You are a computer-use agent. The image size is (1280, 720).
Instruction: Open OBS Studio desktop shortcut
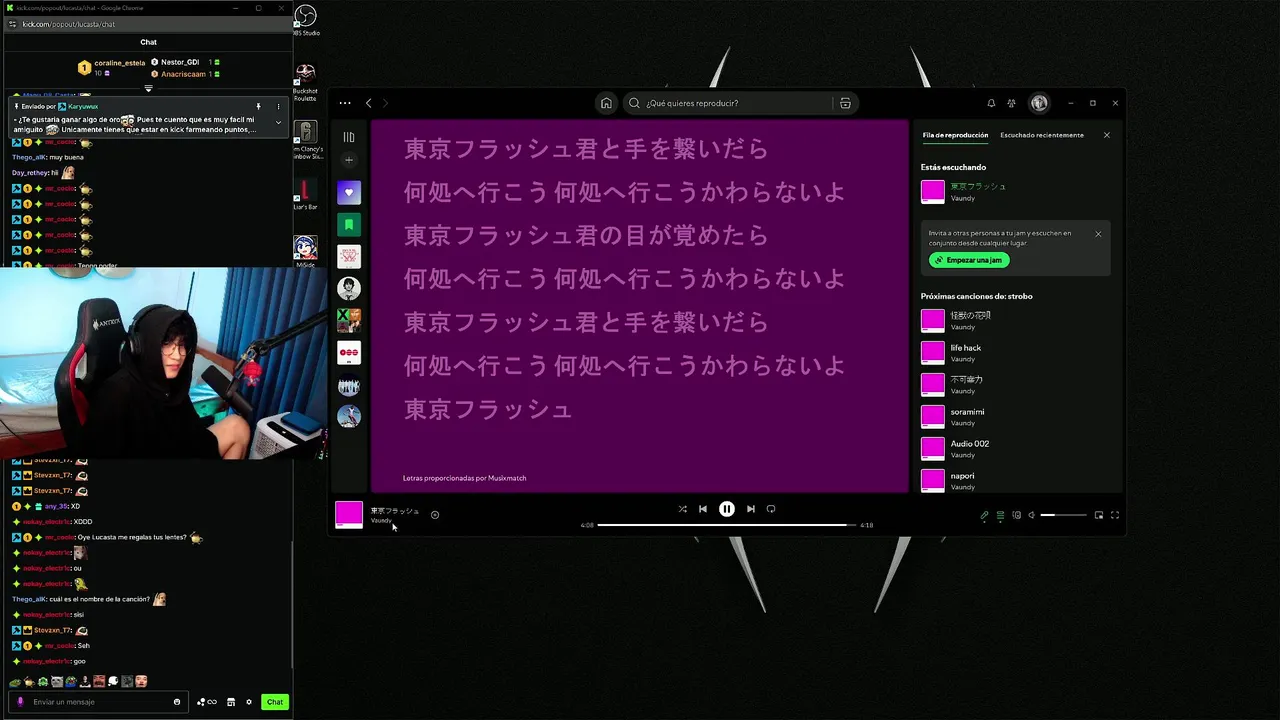(306, 21)
